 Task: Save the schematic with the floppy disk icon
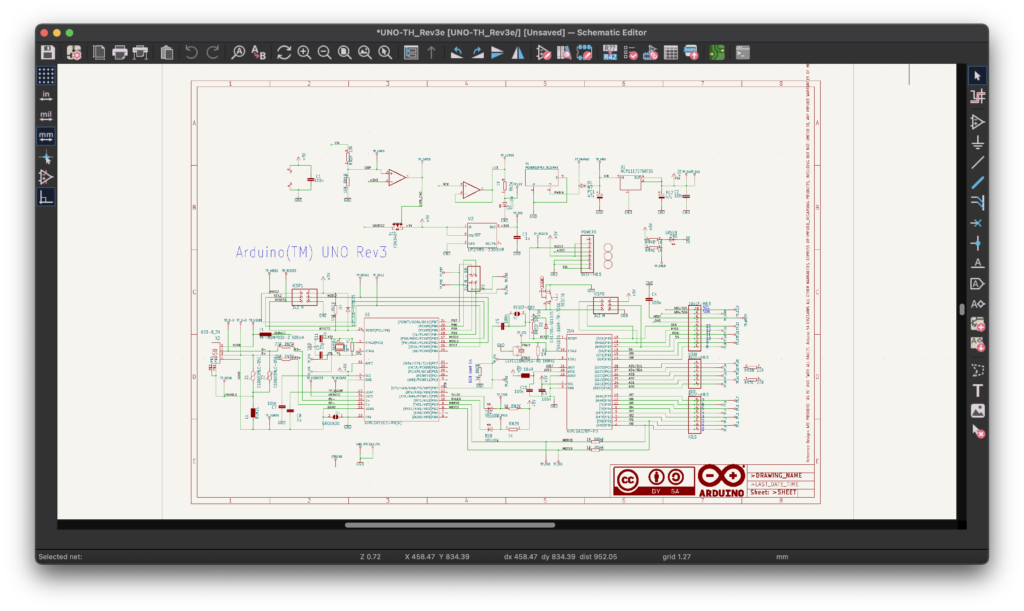pos(48,53)
